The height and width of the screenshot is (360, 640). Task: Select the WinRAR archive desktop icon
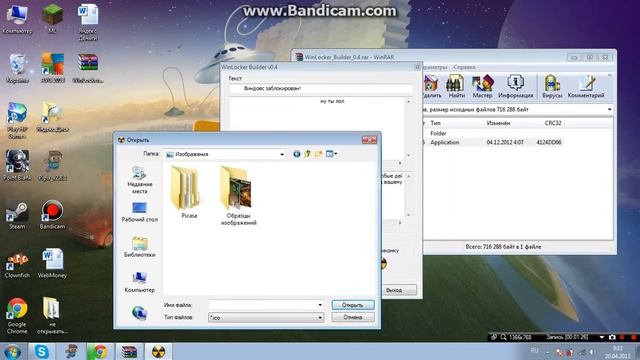(x=88, y=68)
